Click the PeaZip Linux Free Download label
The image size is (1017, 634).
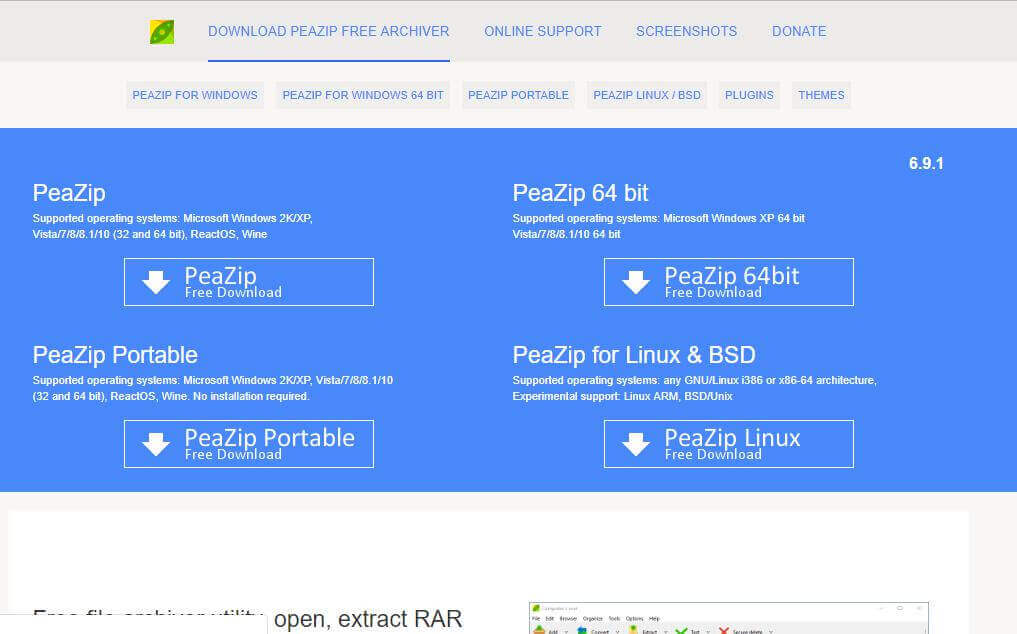(x=732, y=444)
